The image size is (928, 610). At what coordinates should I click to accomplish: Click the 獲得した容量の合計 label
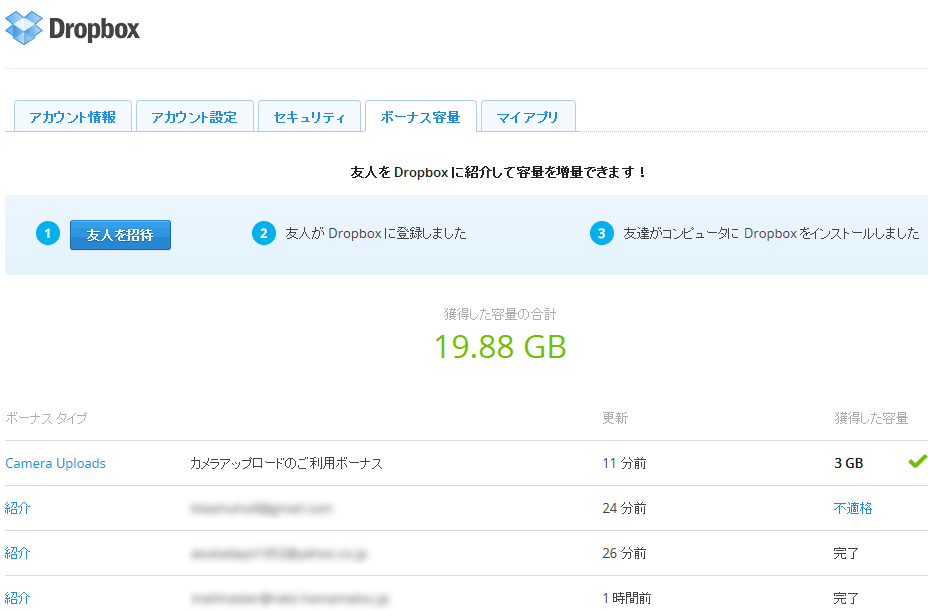point(500,314)
